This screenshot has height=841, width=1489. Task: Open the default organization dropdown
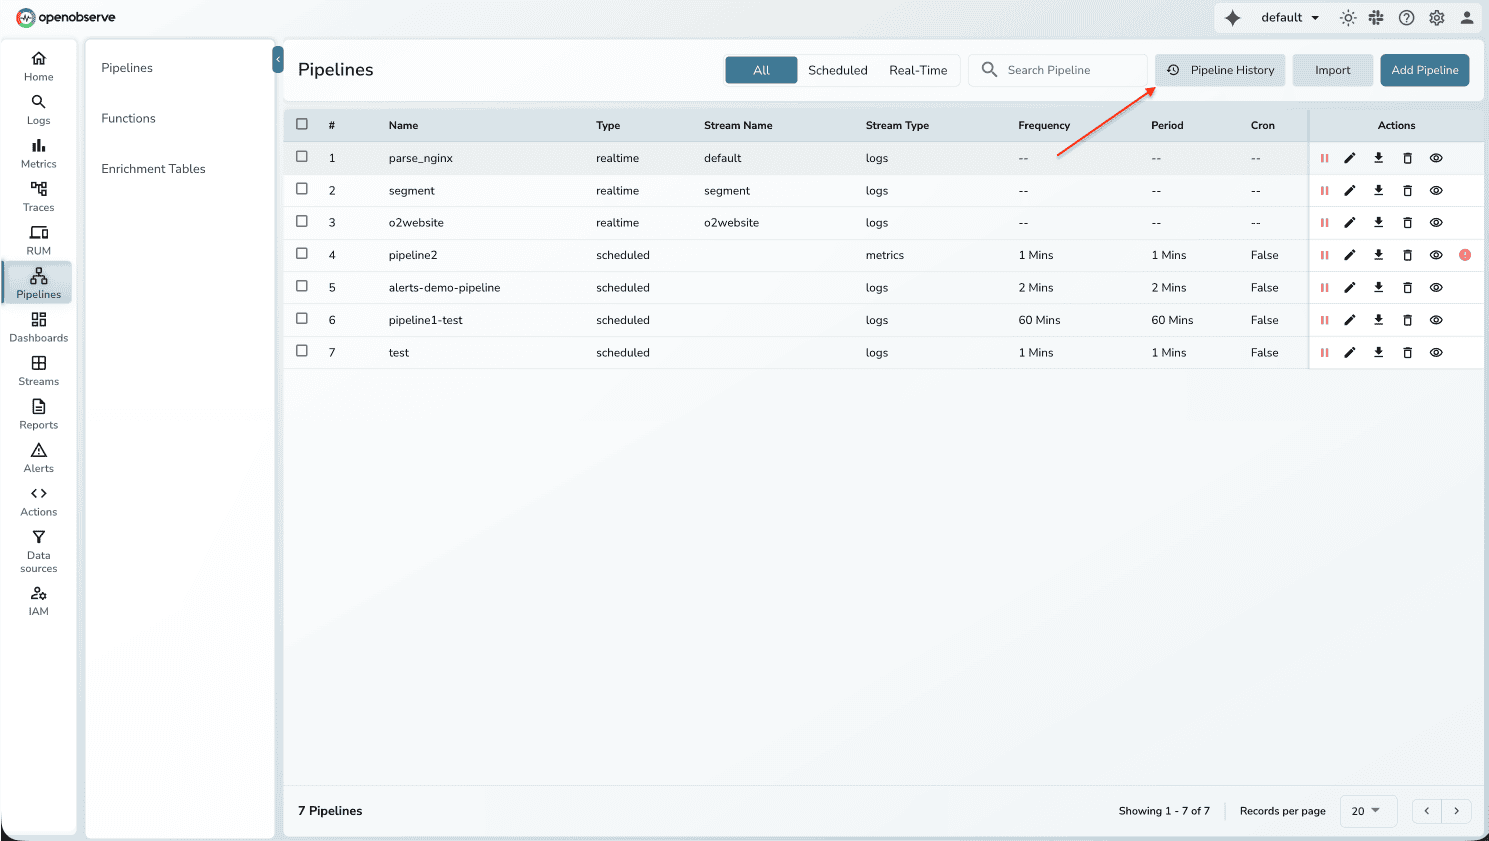[1290, 18]
